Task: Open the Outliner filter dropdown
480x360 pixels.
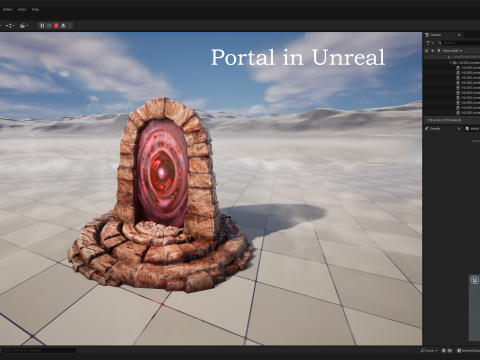Action: [430, 43]
